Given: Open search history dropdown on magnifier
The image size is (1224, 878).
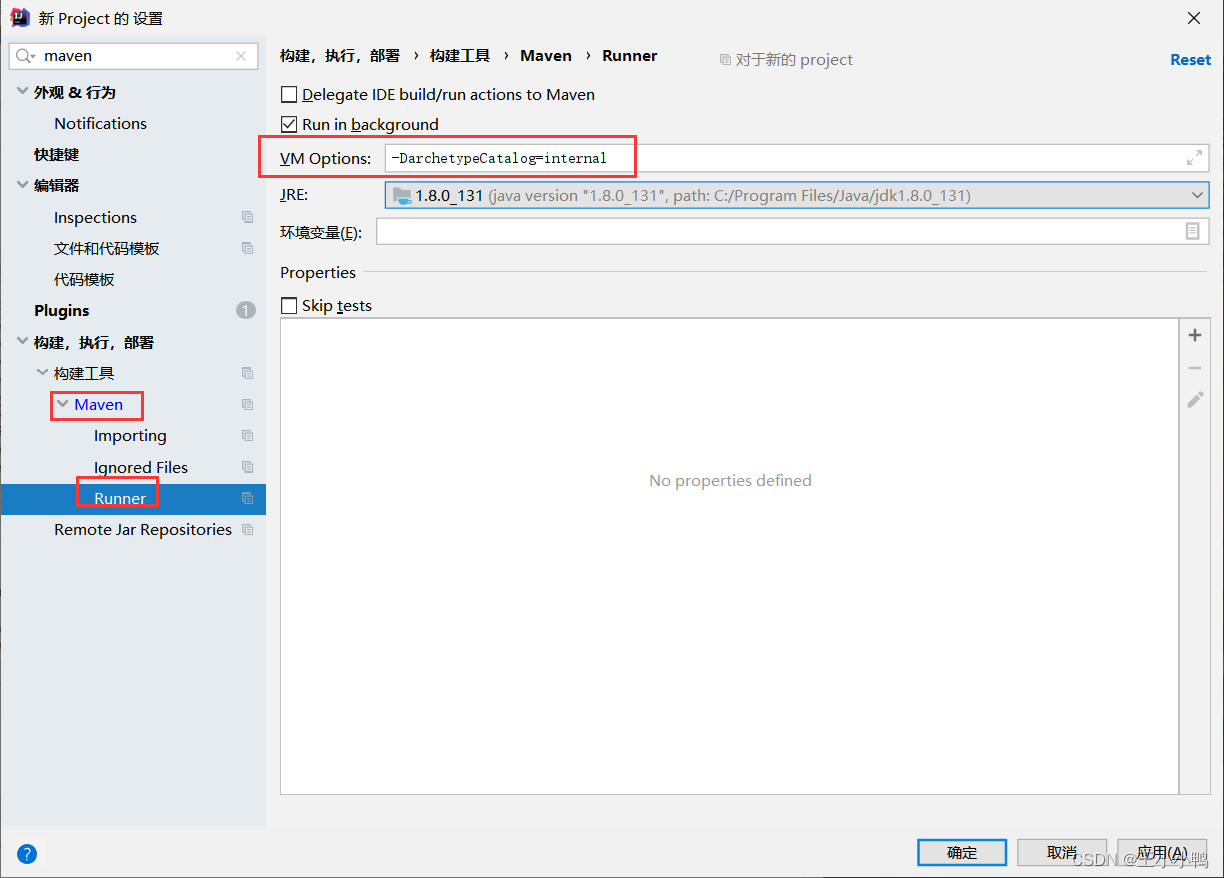Looking at the screenshot, I should (x=31, y=57).
